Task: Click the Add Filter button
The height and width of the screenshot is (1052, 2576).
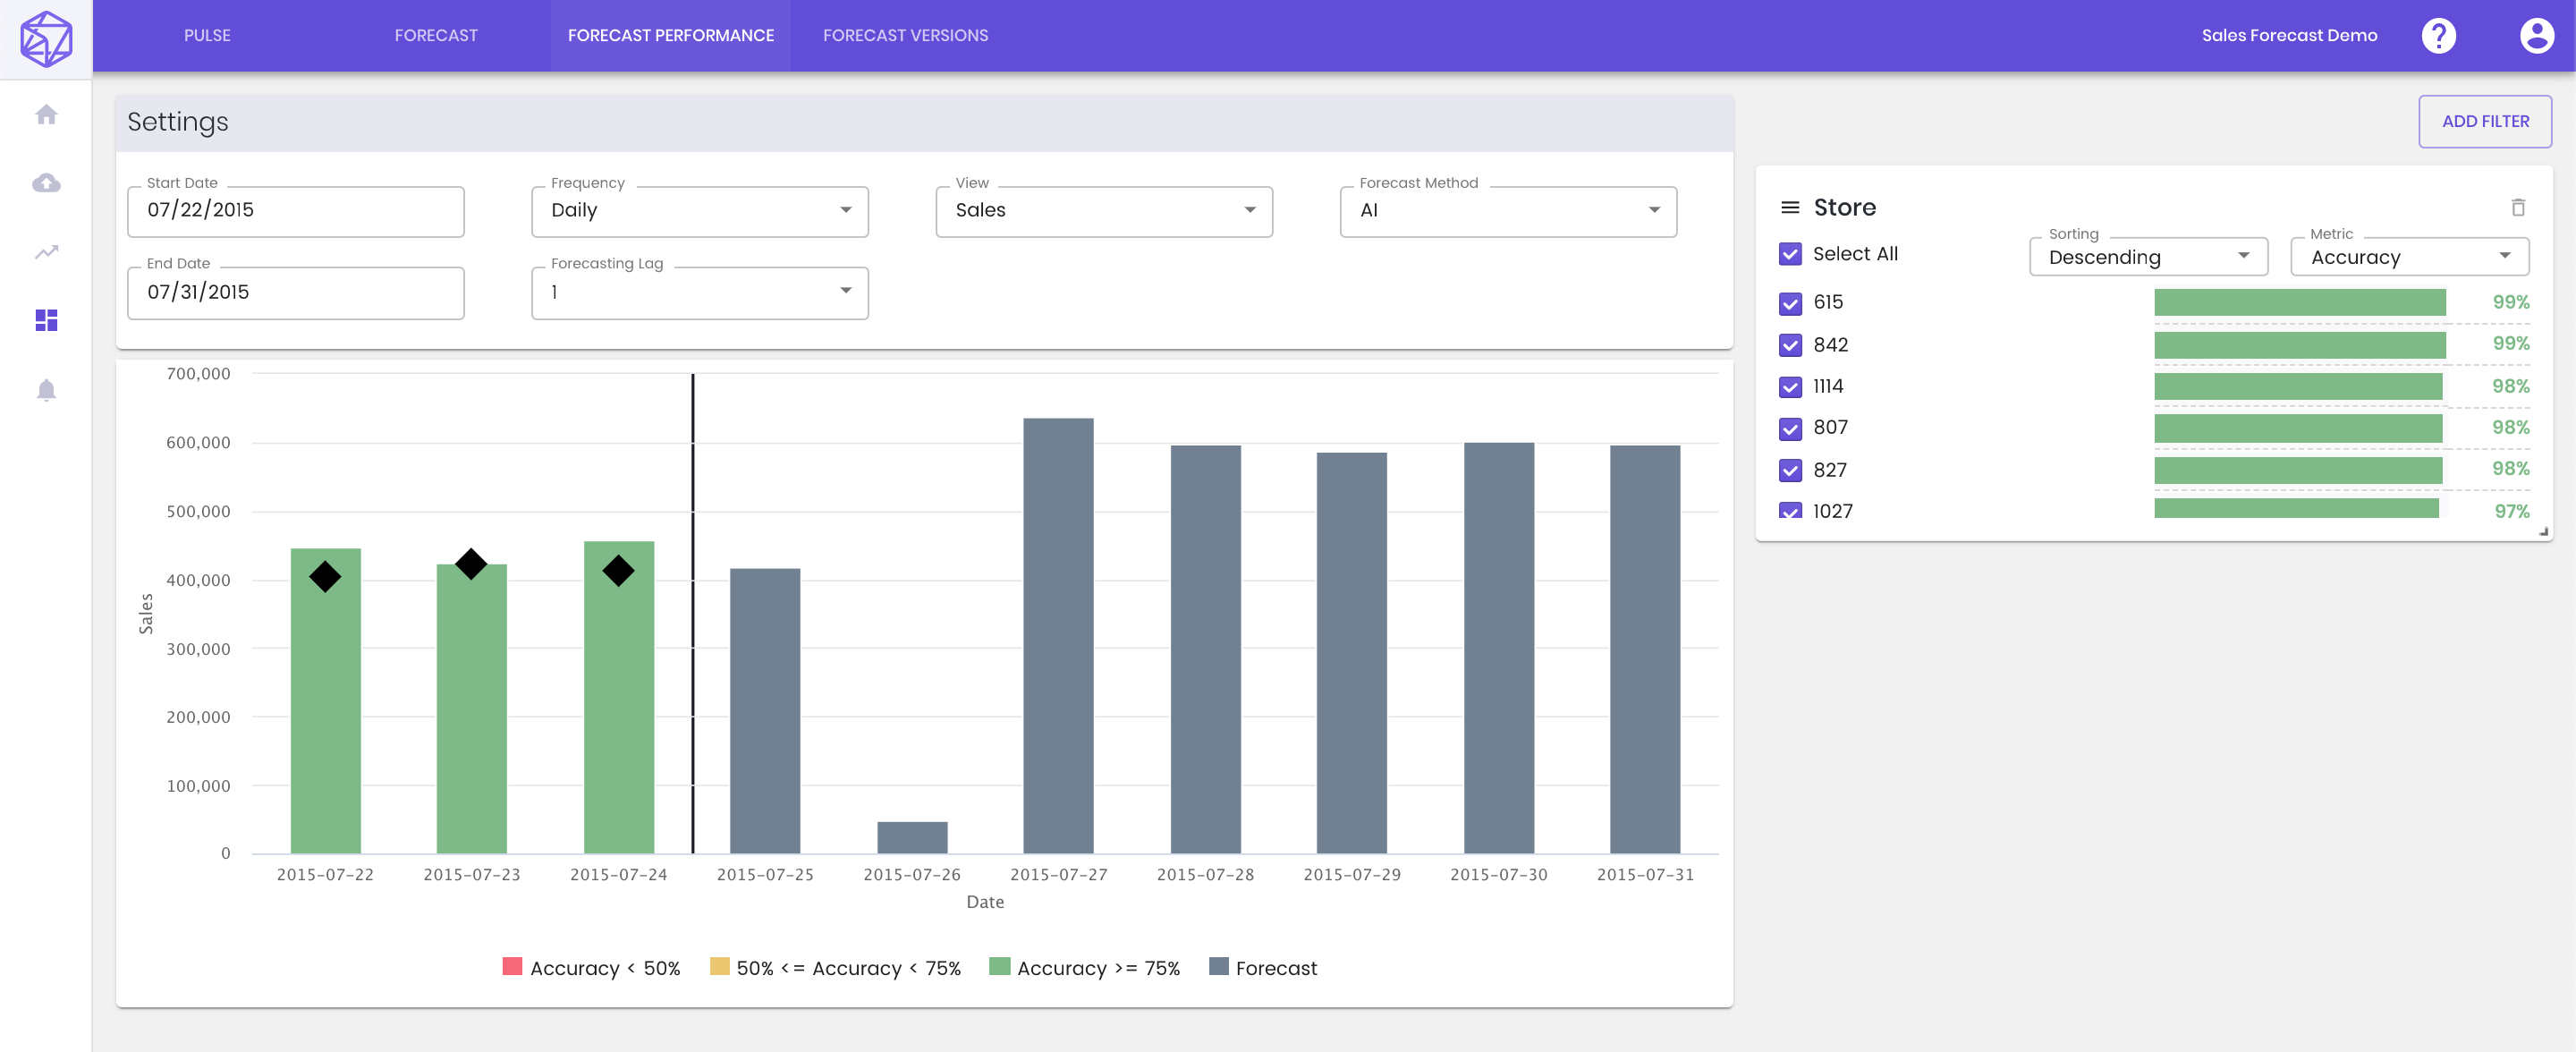Action: pyautogui.click(x=2484, y=122)
